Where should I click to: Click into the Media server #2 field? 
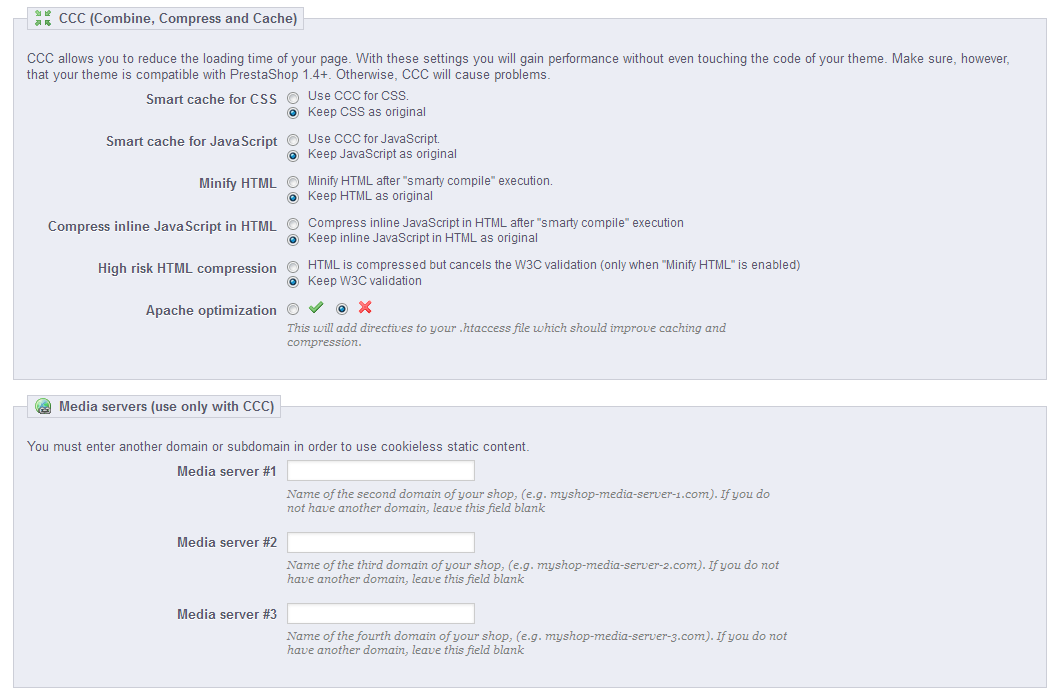380,542
